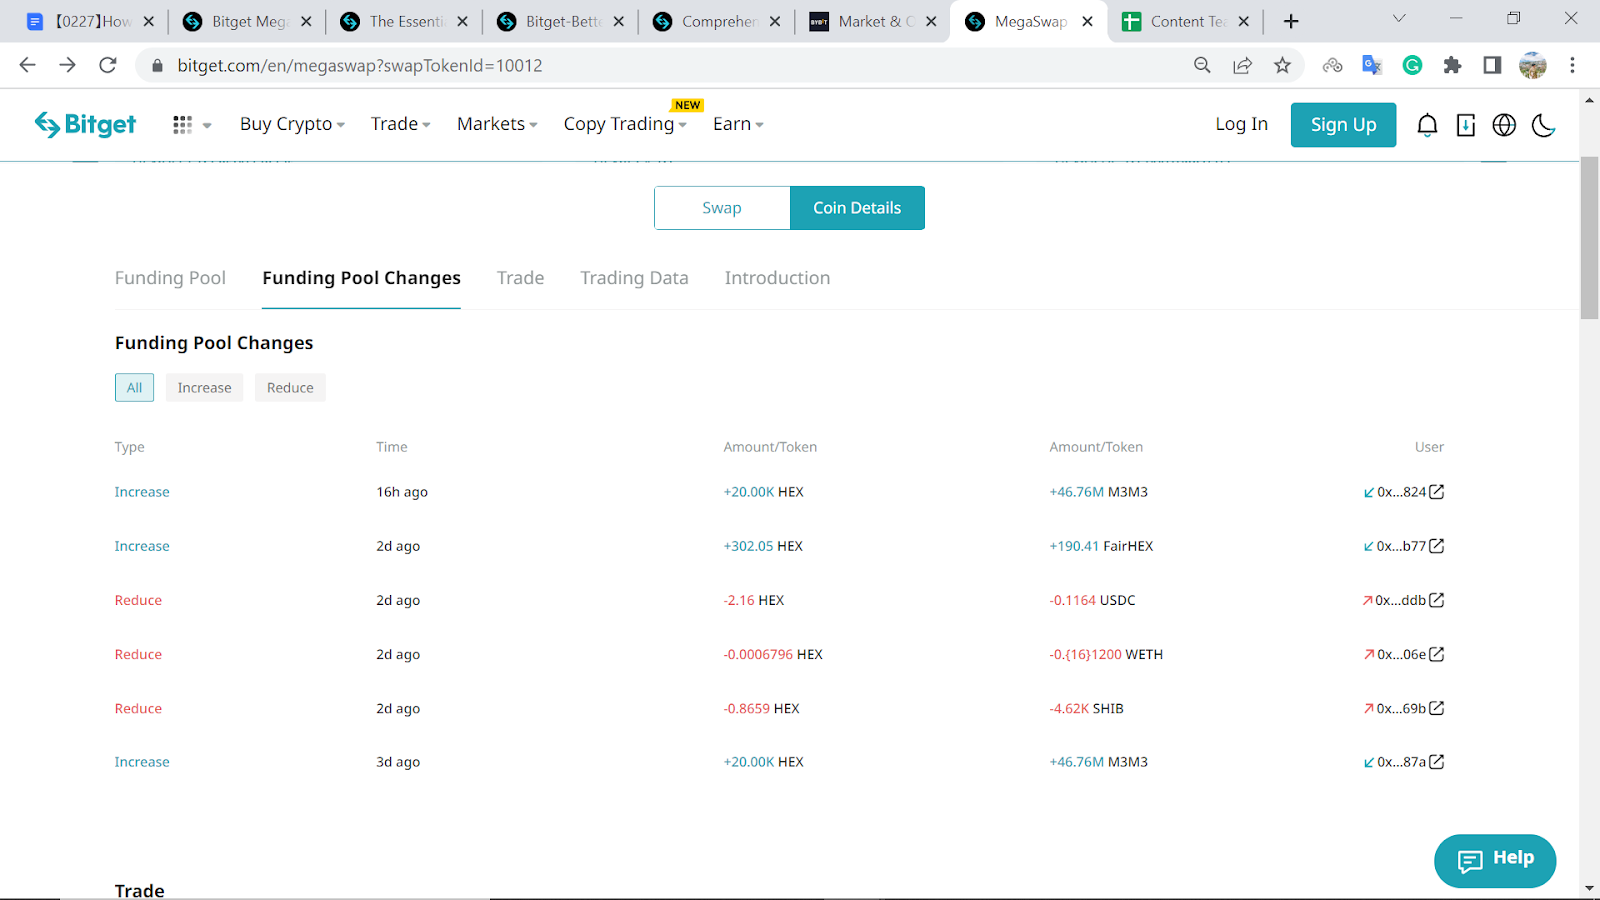
Task: Go forward in browser history
Action: point(67,65)
